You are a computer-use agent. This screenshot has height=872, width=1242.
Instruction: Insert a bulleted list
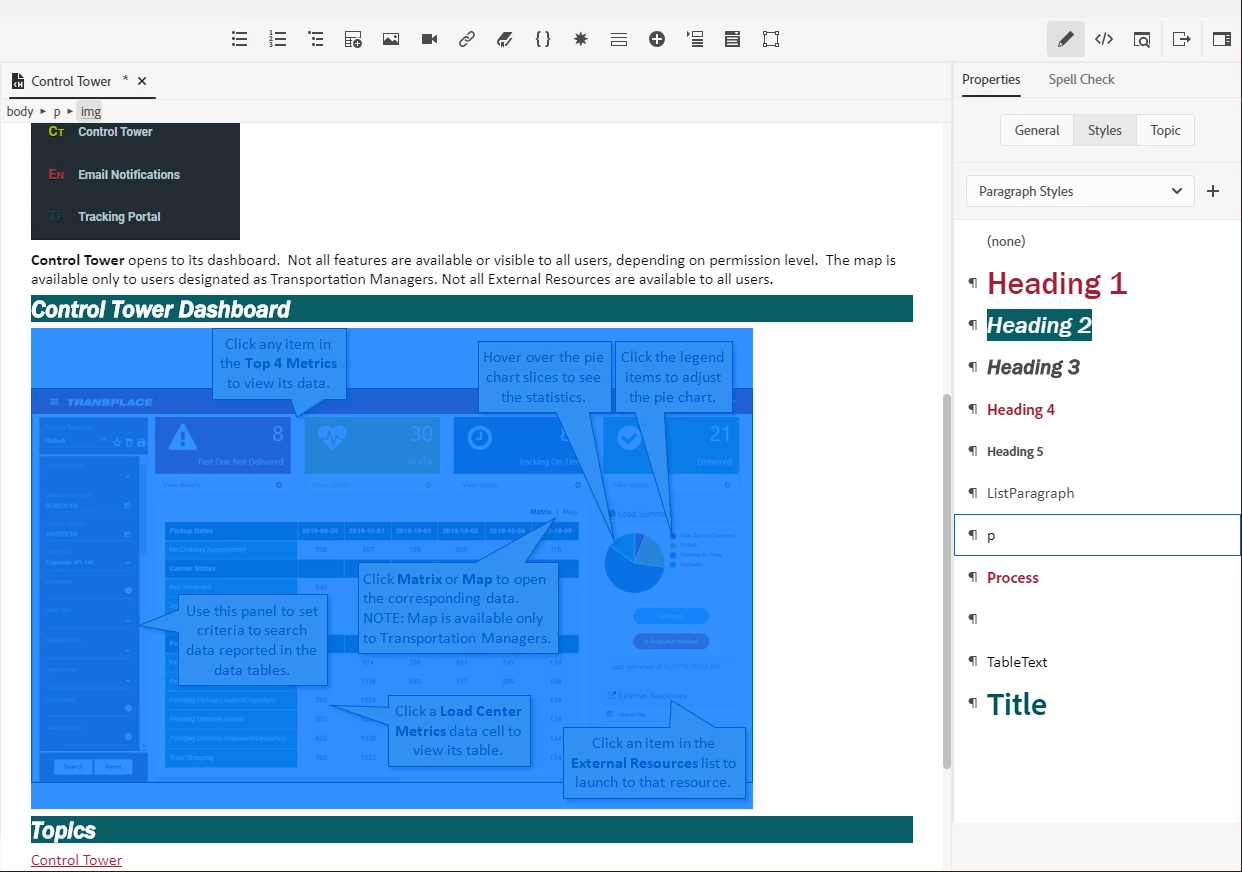click(x=239, y=39)
